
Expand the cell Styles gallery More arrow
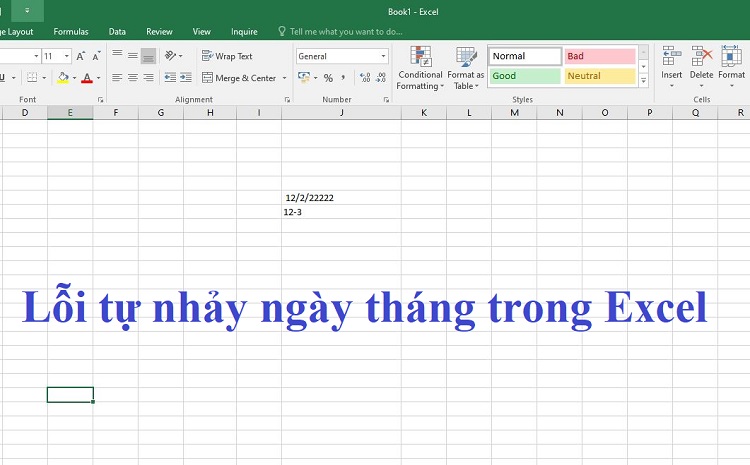pos(644,81)
